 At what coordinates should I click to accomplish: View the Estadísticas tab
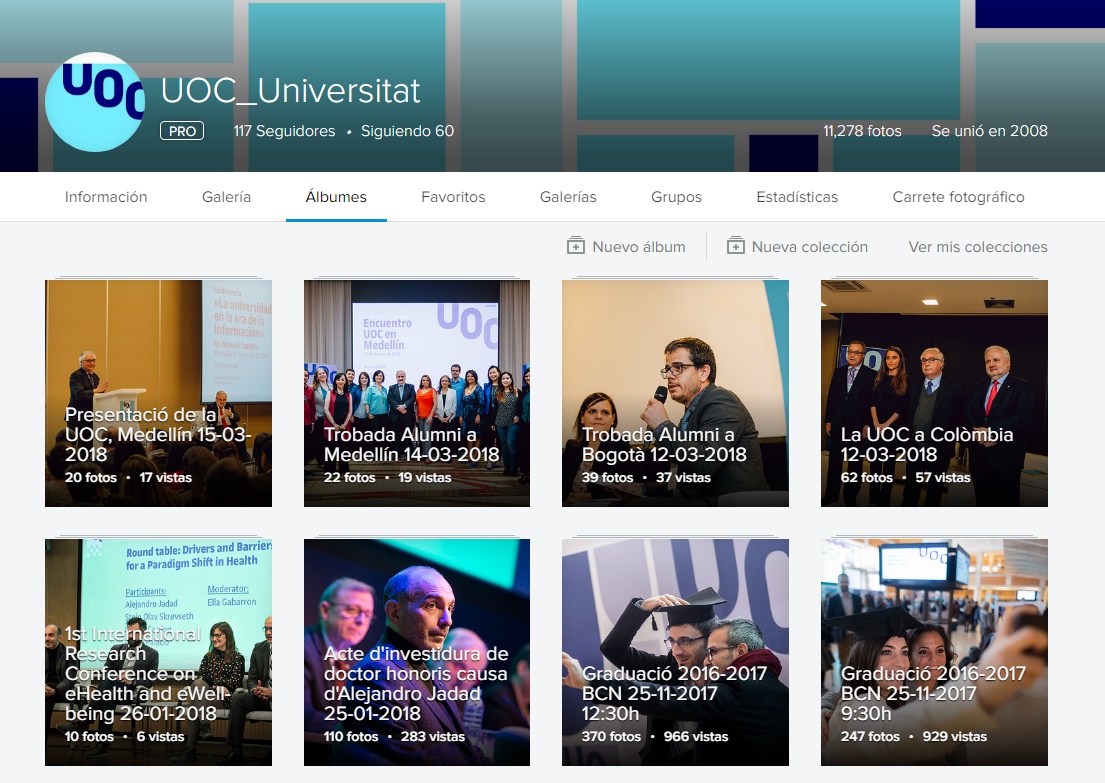pyautogui.click(x=797, y=197)
